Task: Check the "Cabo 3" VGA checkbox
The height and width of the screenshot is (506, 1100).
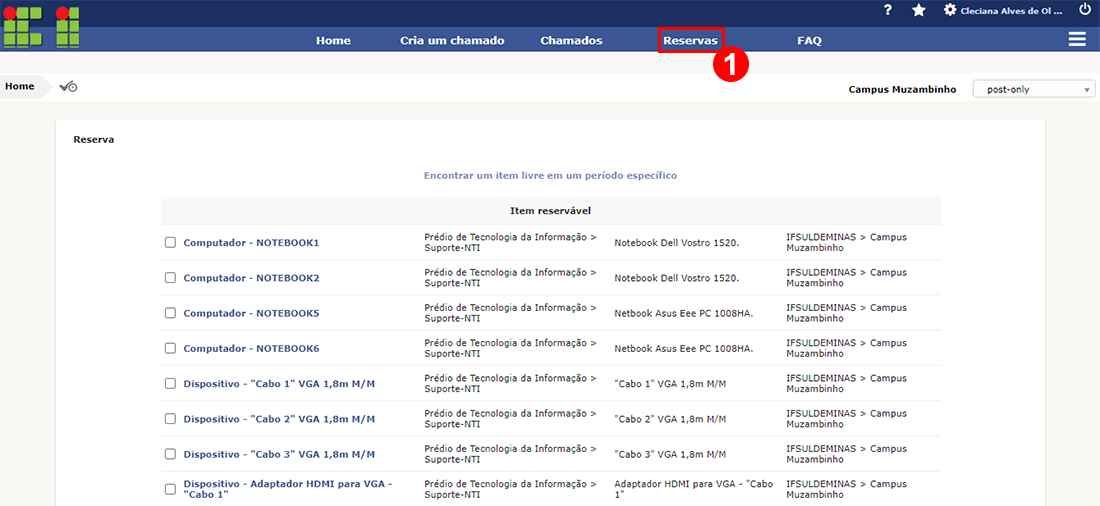Action: [170, 453]
